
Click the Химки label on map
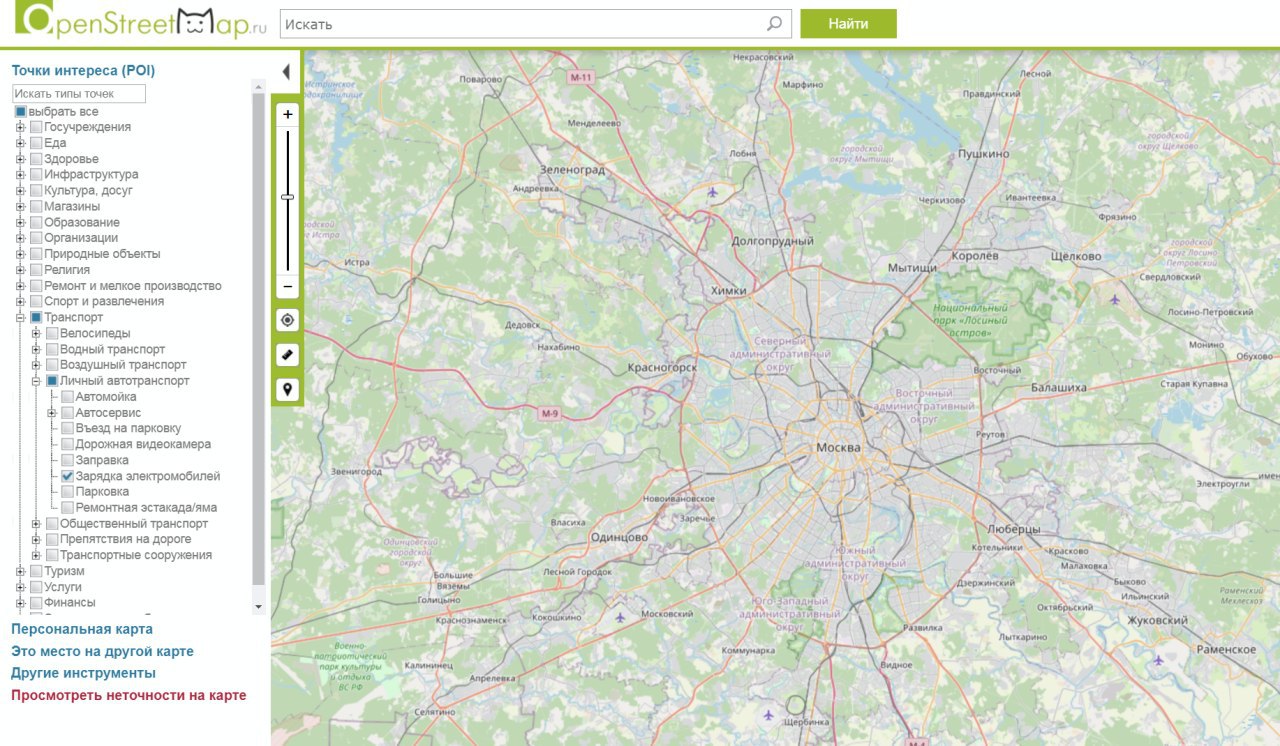[x=728, y=291]
